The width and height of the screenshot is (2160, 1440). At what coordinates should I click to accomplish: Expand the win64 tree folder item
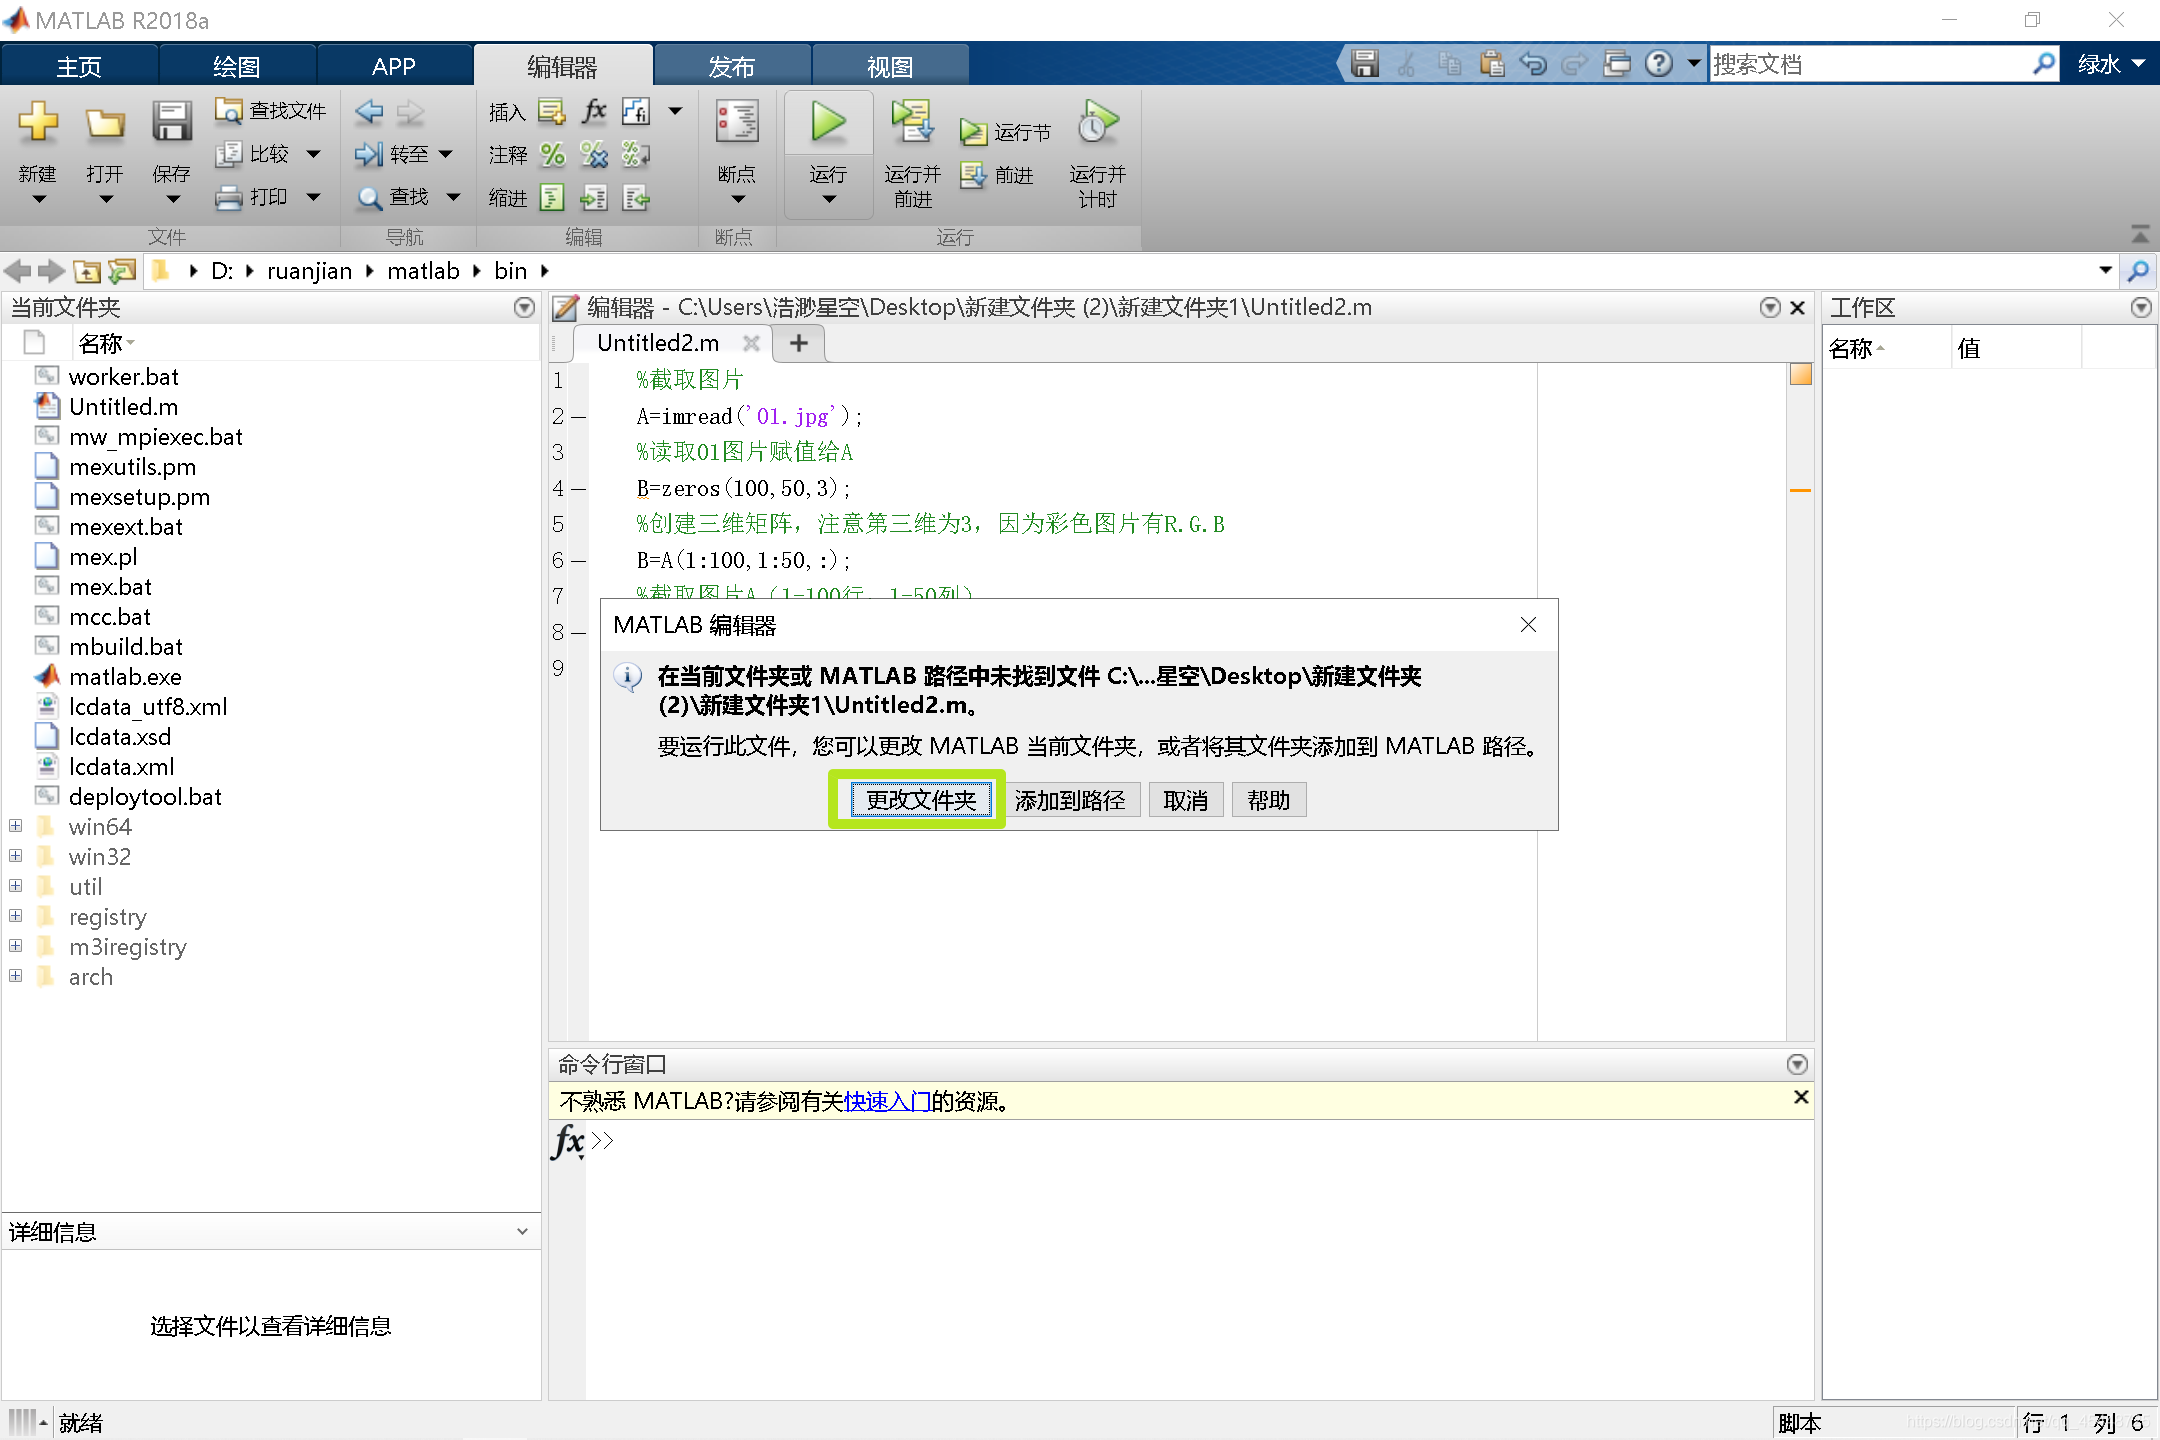point(14,826)
